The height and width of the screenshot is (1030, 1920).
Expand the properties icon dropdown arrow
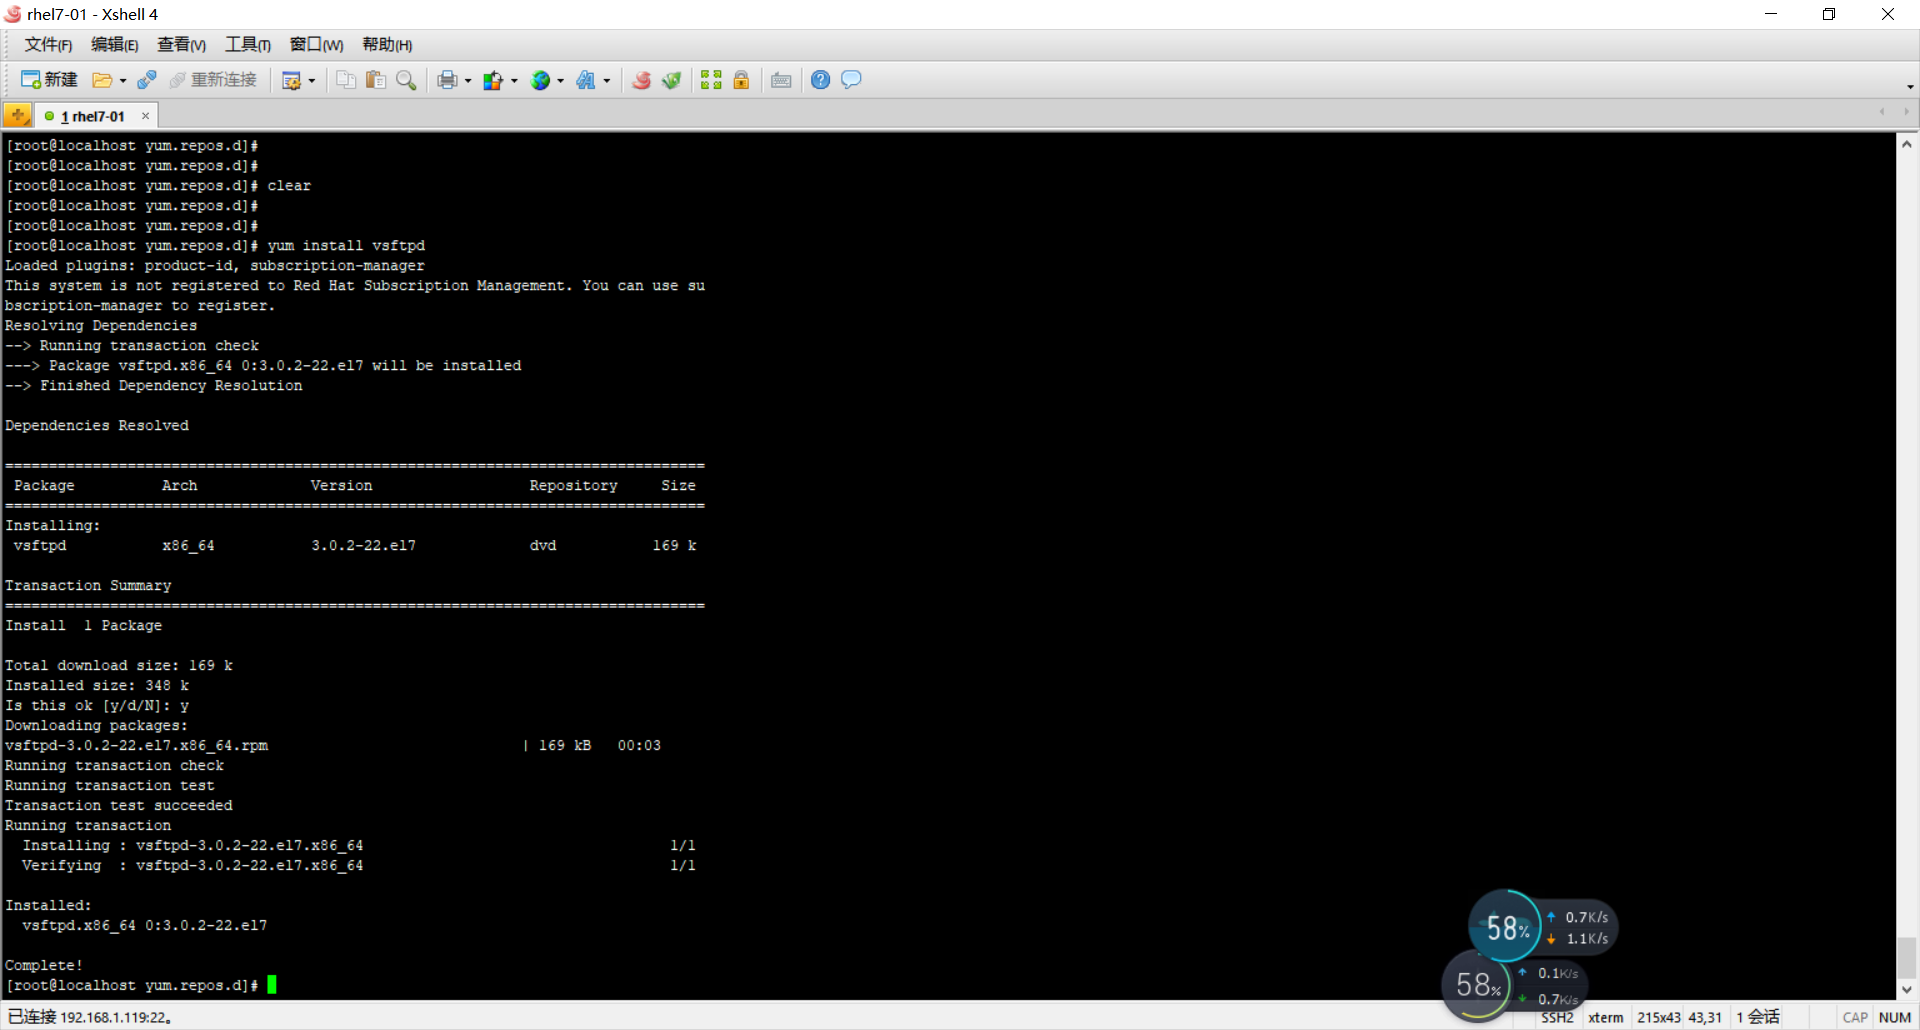312,81
